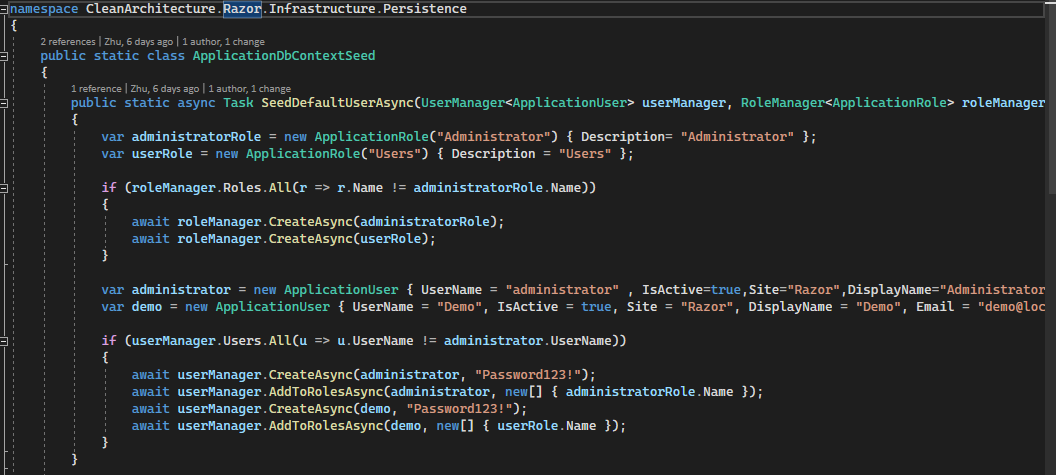Viewport: 1056px width, 475px height.
Task: Click "userRole.Name" in last AddToRolesAsync call
Action: point(547,426)
